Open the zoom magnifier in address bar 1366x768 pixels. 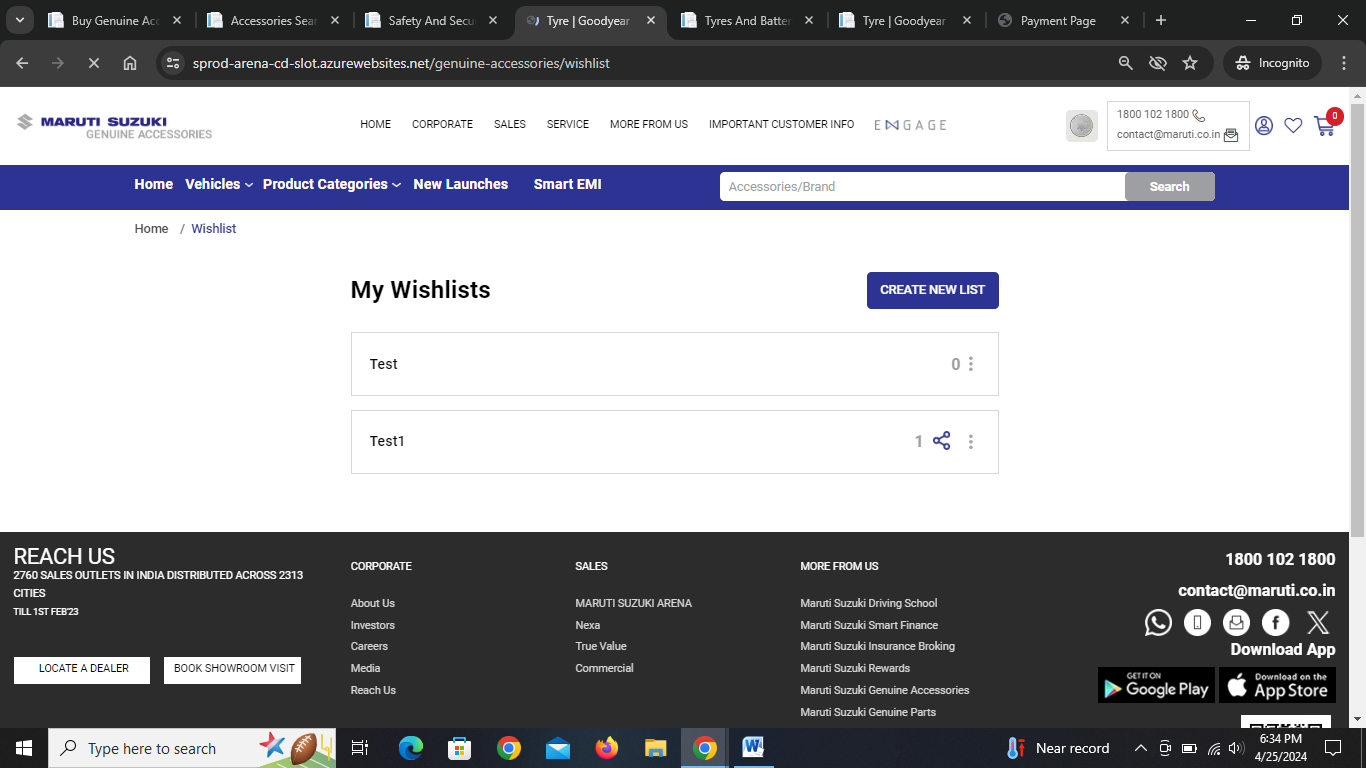[x=1126, y=63]
